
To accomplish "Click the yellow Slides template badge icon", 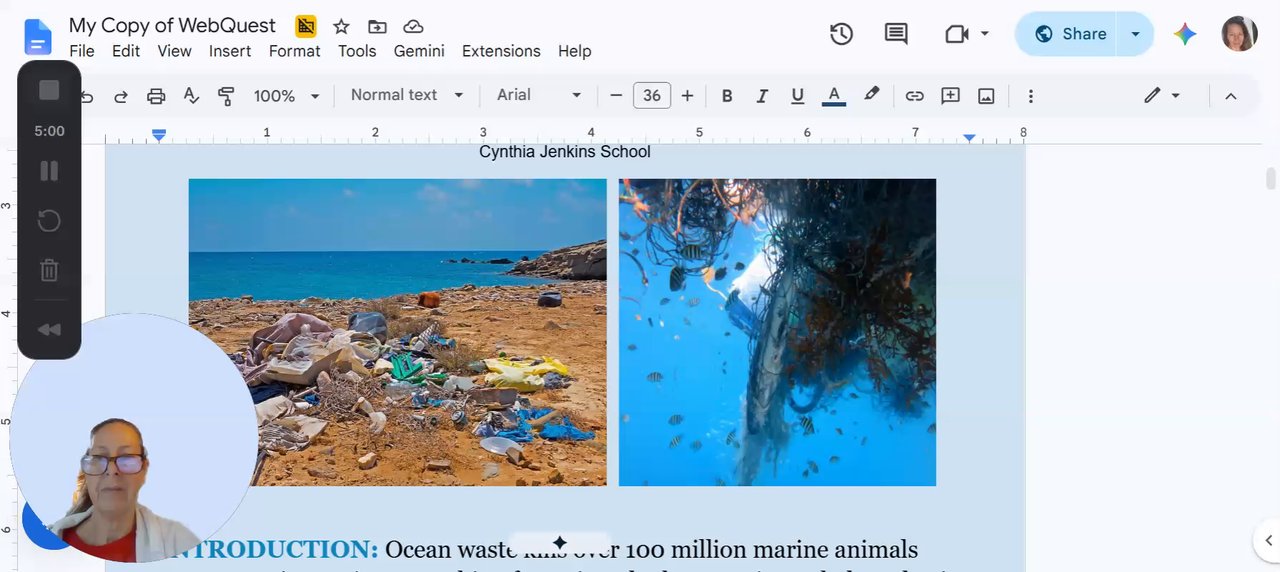I will click(306, 26).
